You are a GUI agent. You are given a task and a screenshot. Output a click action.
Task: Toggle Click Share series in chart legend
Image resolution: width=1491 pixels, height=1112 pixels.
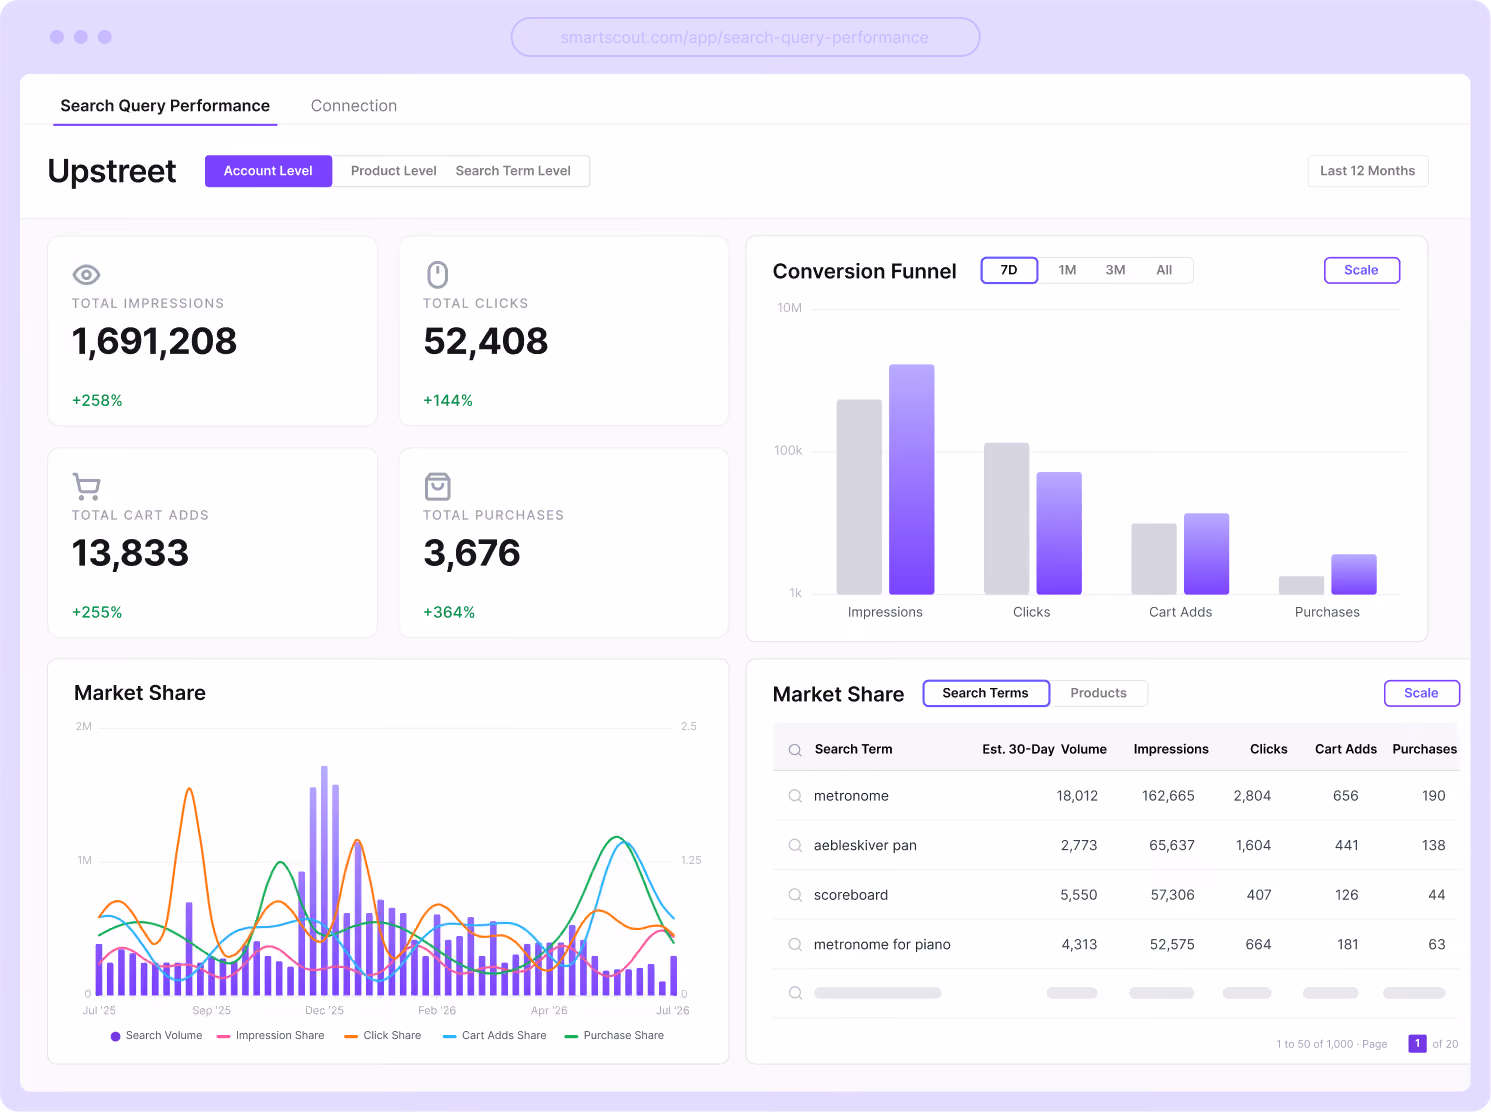[x=382, y=1036]
